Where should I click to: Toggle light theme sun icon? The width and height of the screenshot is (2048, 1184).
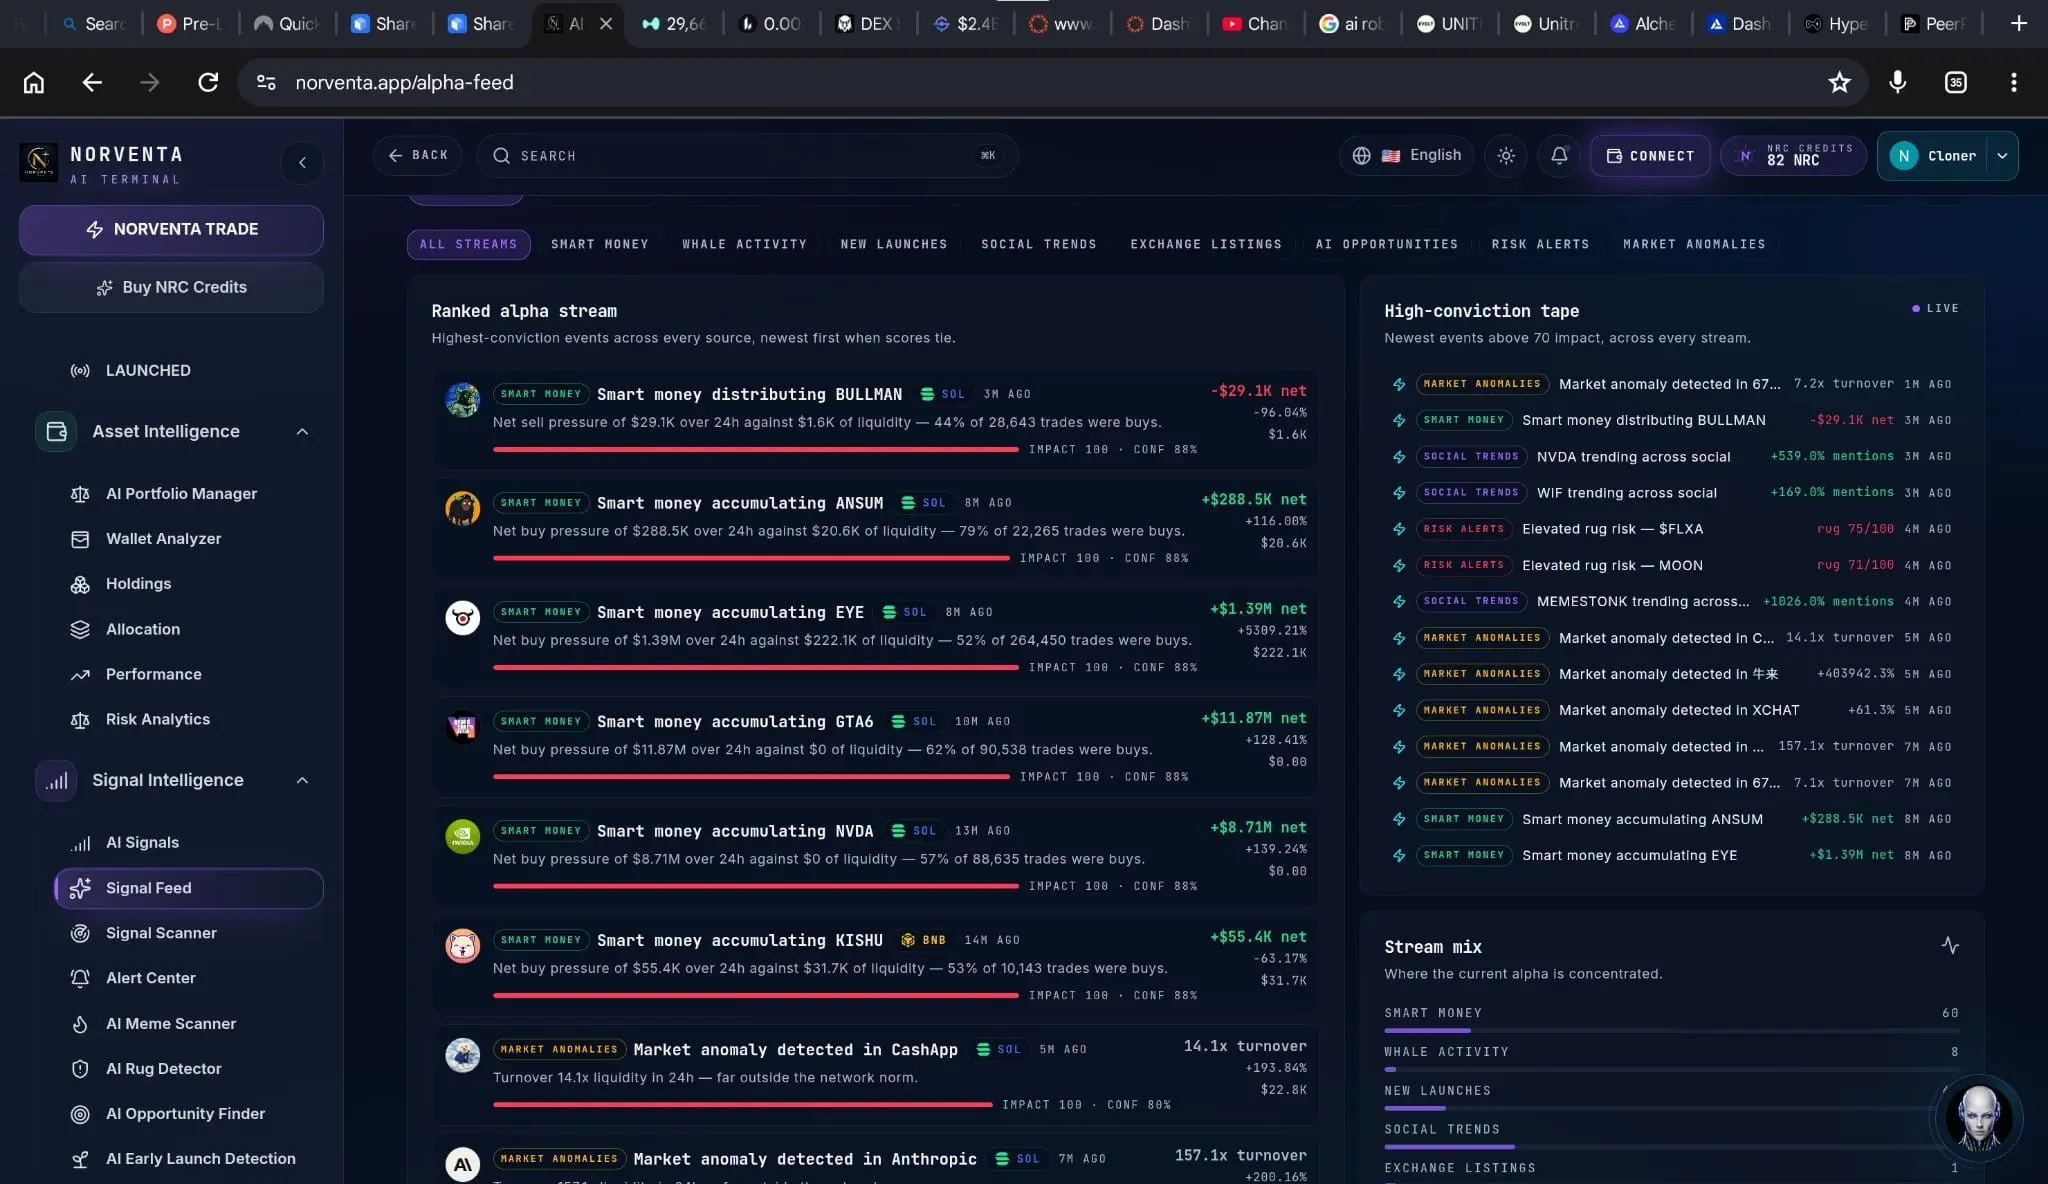click(x=1506, y=155)
